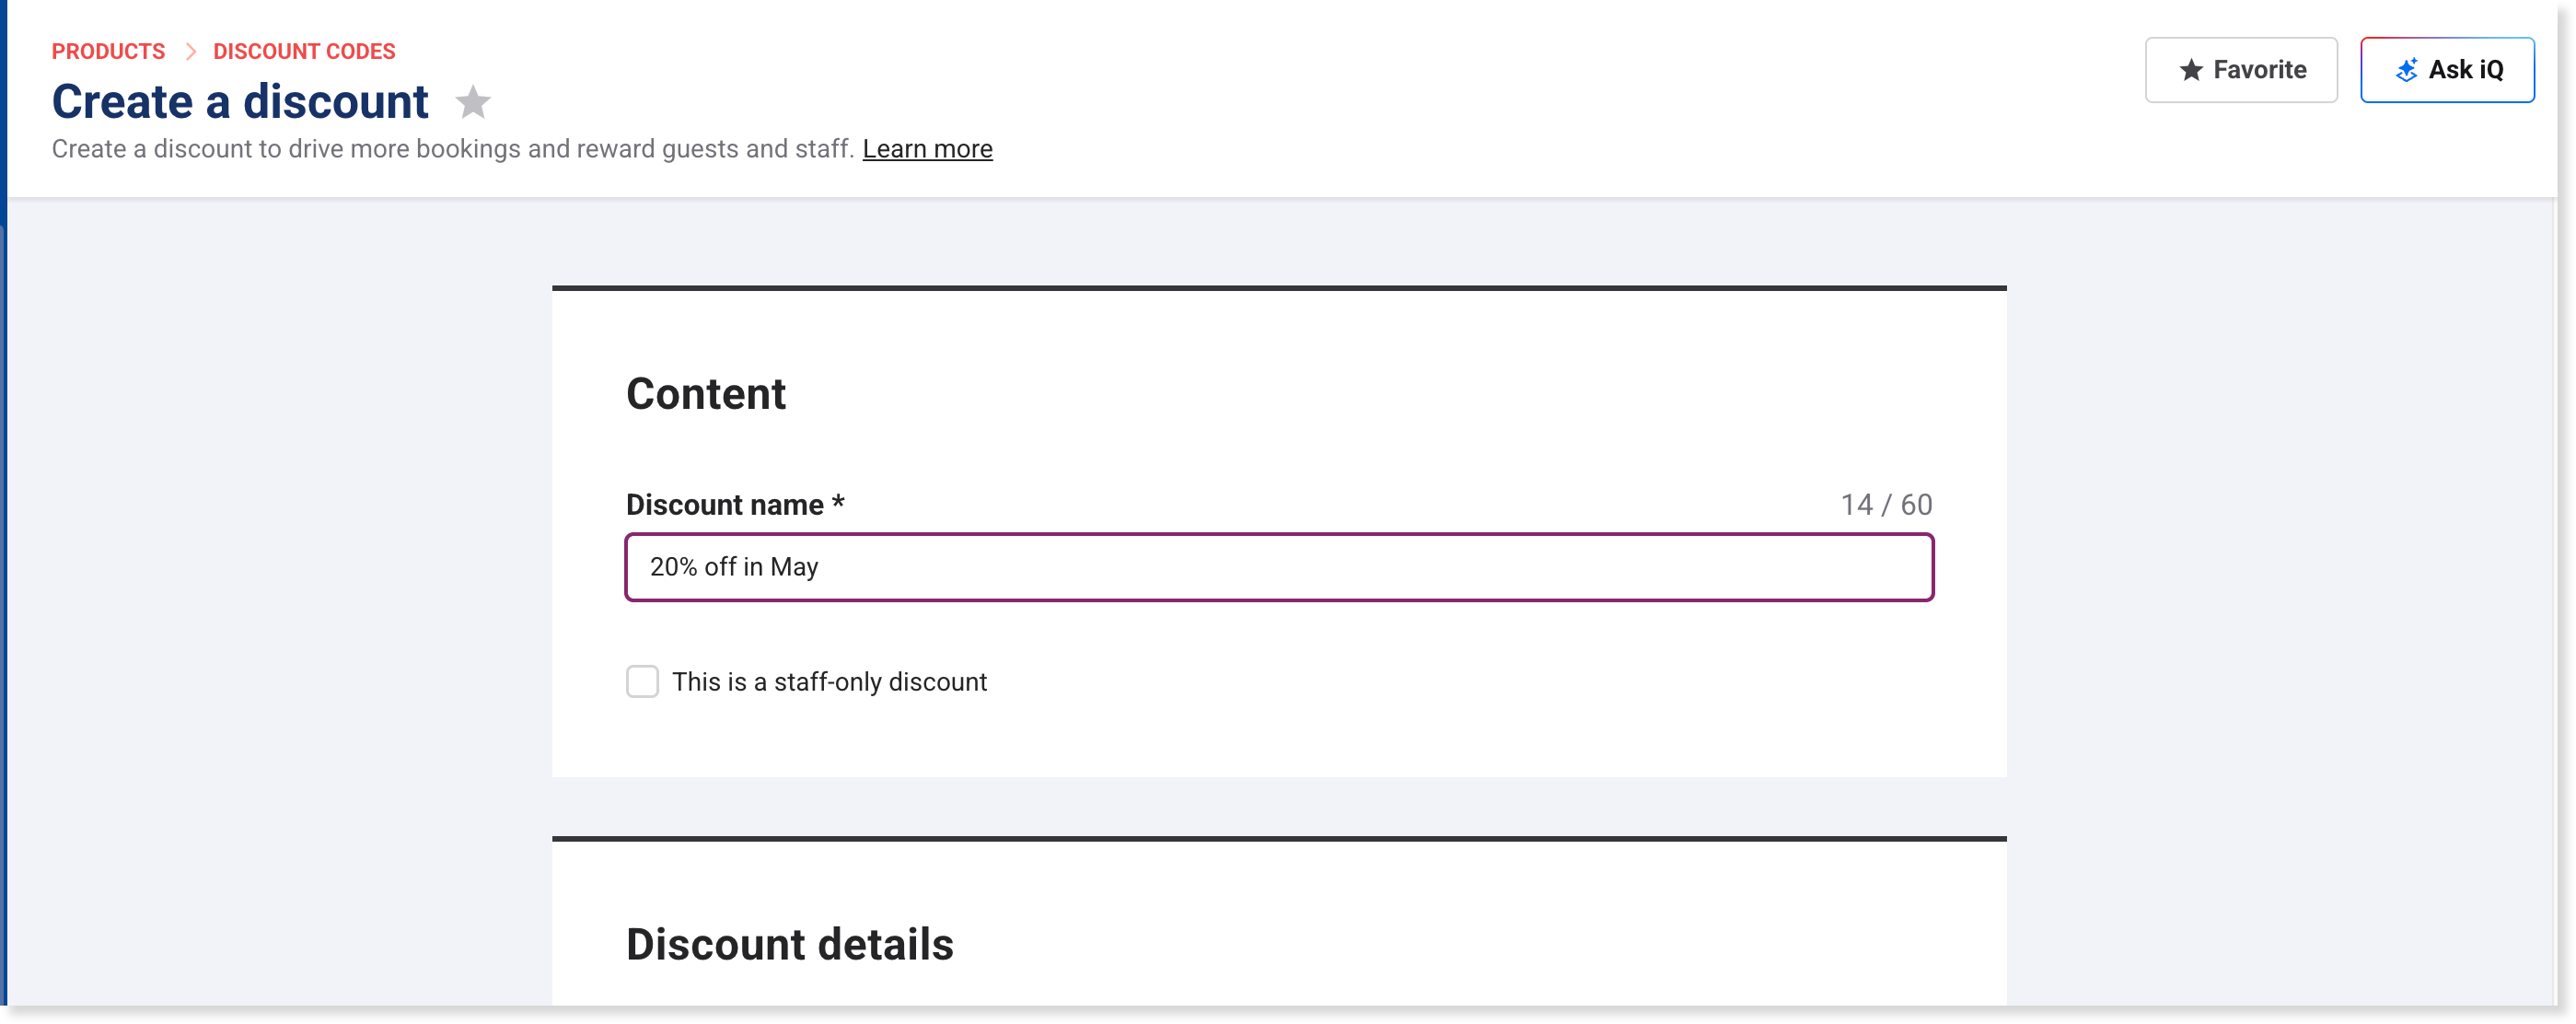Enable the staff-only discount checkbox

click(x=642, y=681)
